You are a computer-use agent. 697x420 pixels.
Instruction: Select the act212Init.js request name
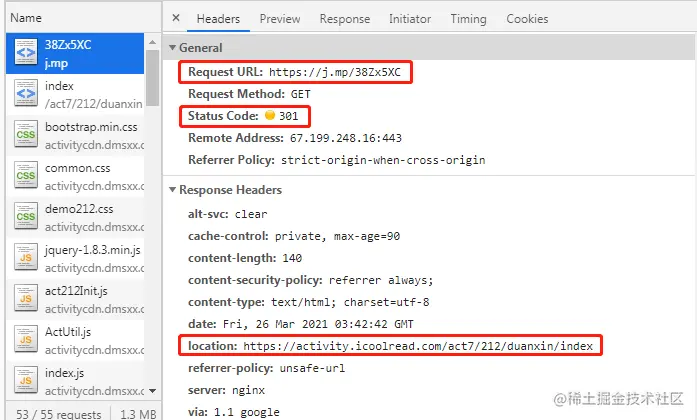[76, 291]
